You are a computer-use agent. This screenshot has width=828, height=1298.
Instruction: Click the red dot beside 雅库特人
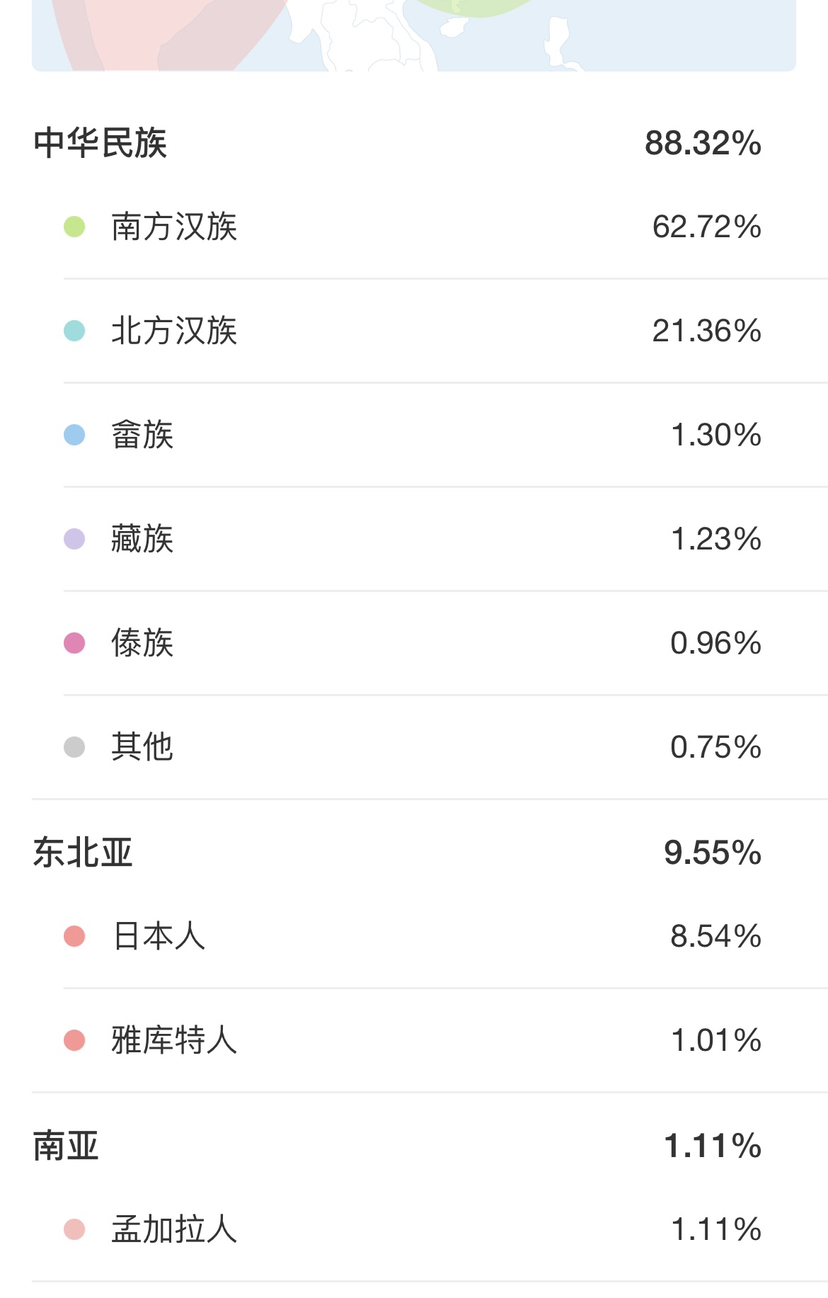74,1040
